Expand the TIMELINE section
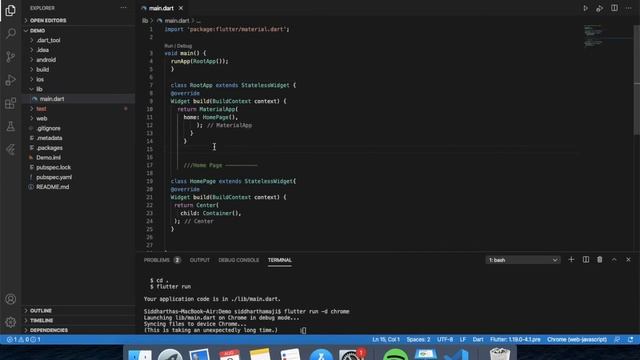 41,320
